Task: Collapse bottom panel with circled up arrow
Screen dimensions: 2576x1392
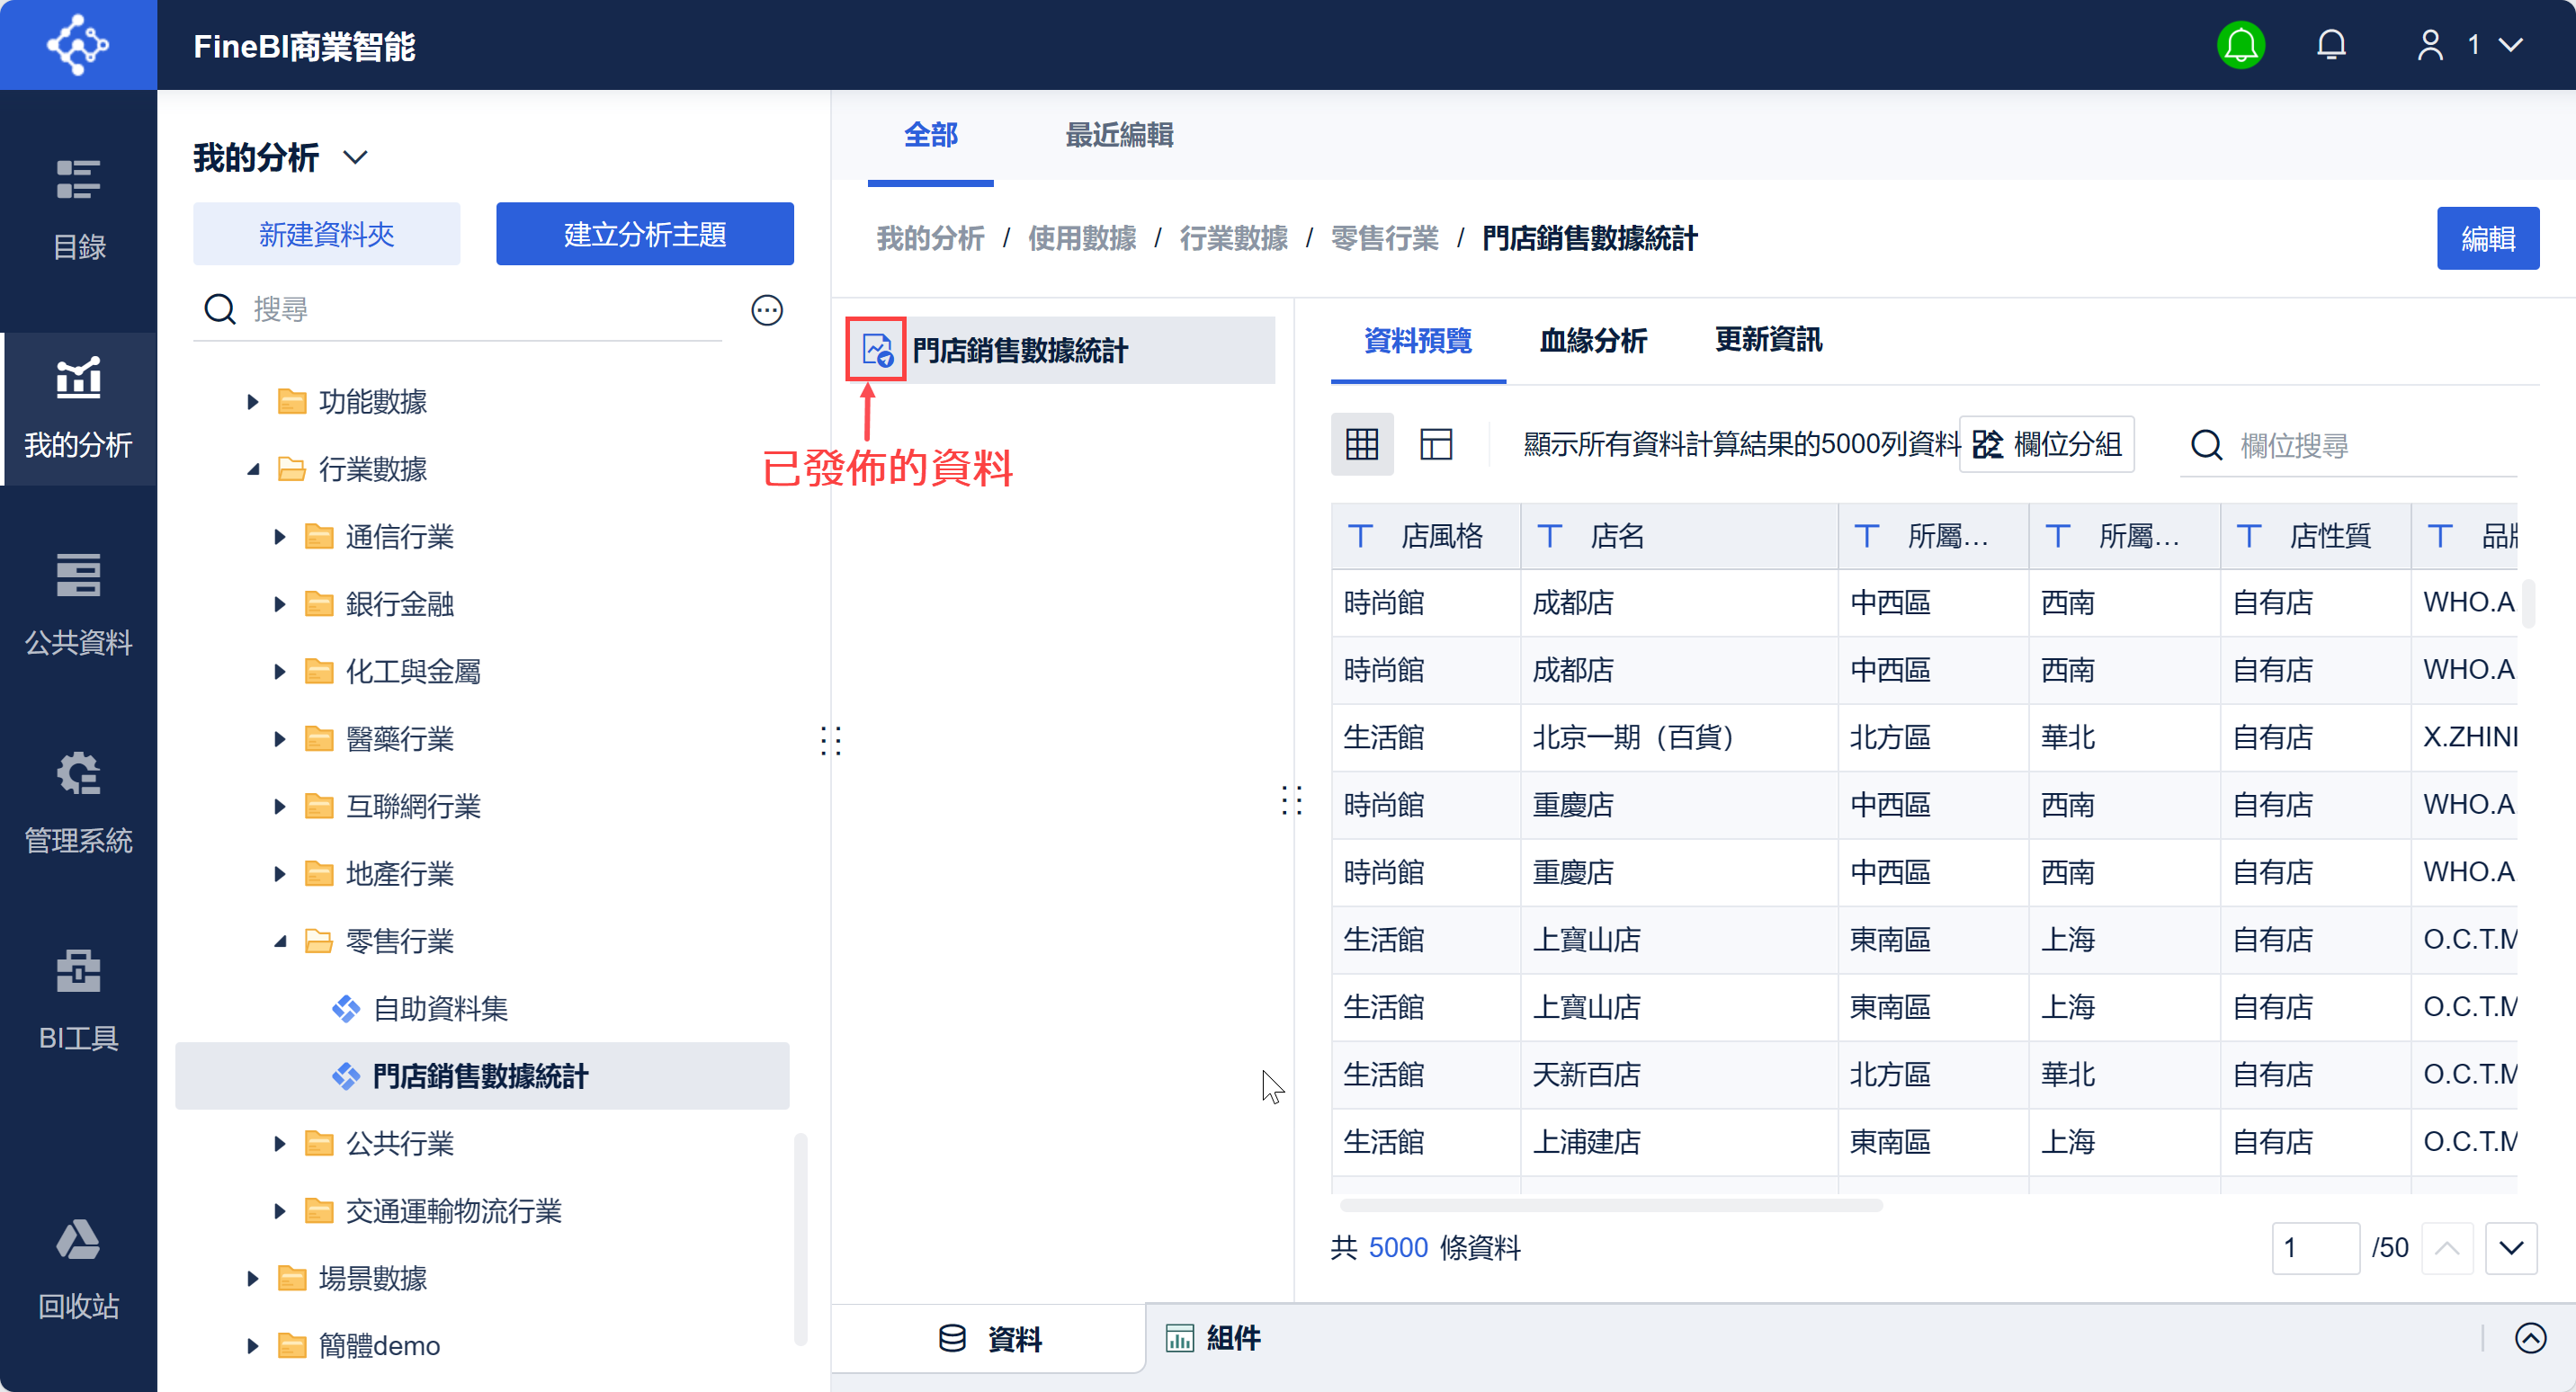Action: tap(2529, 1337)
